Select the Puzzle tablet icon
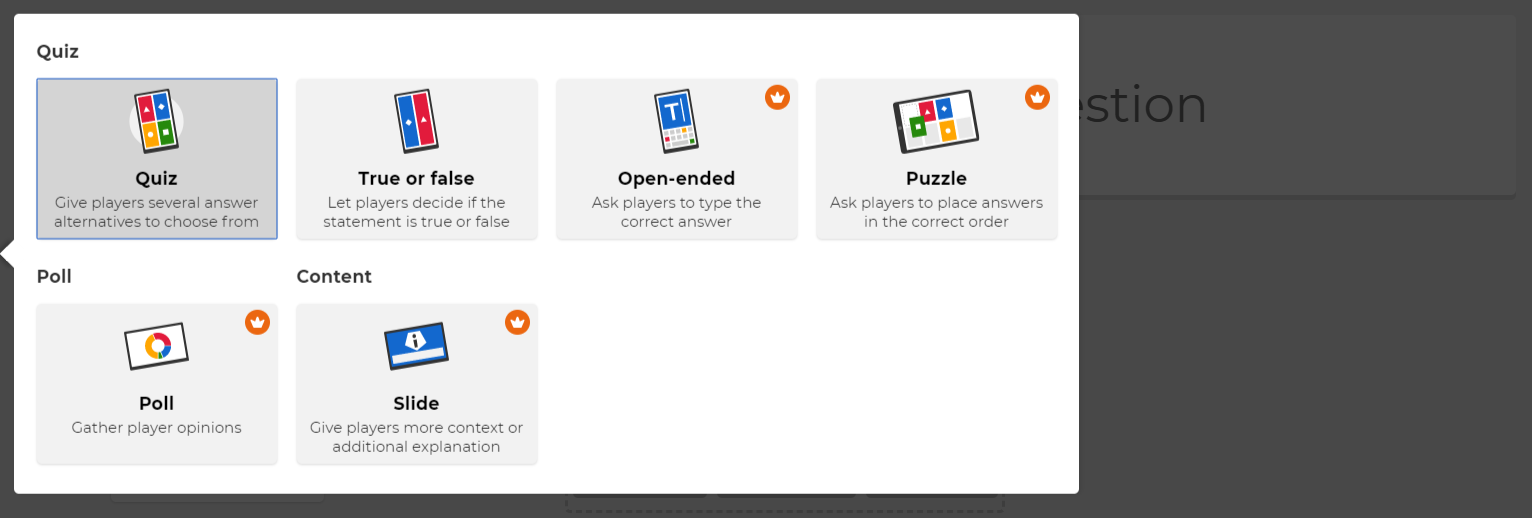 pos(936,121)
